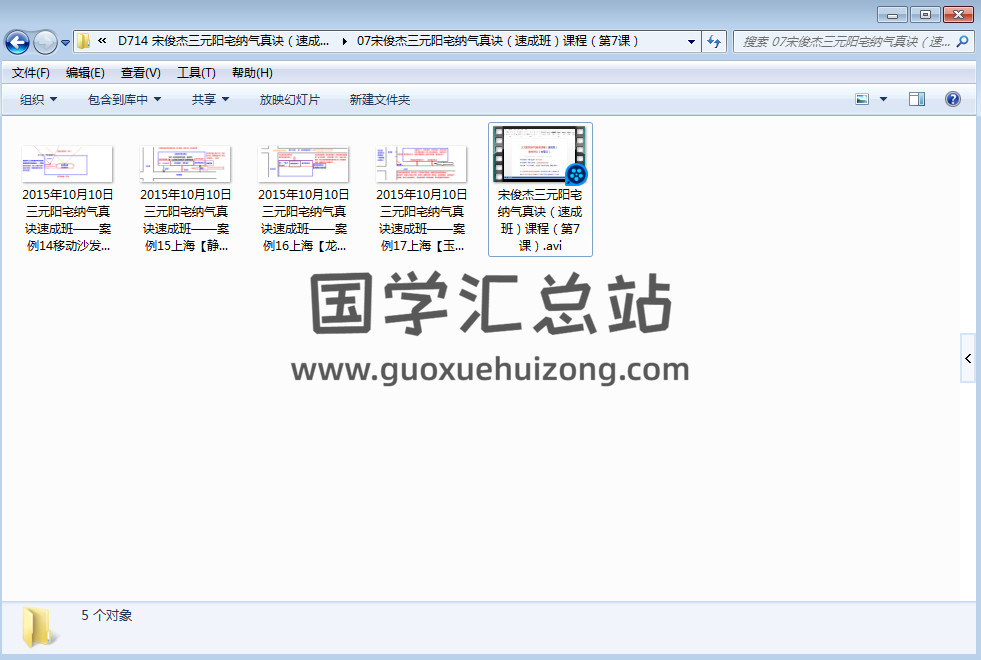Click the 案例14移动沙发 file name

click(x=68, y=220)
